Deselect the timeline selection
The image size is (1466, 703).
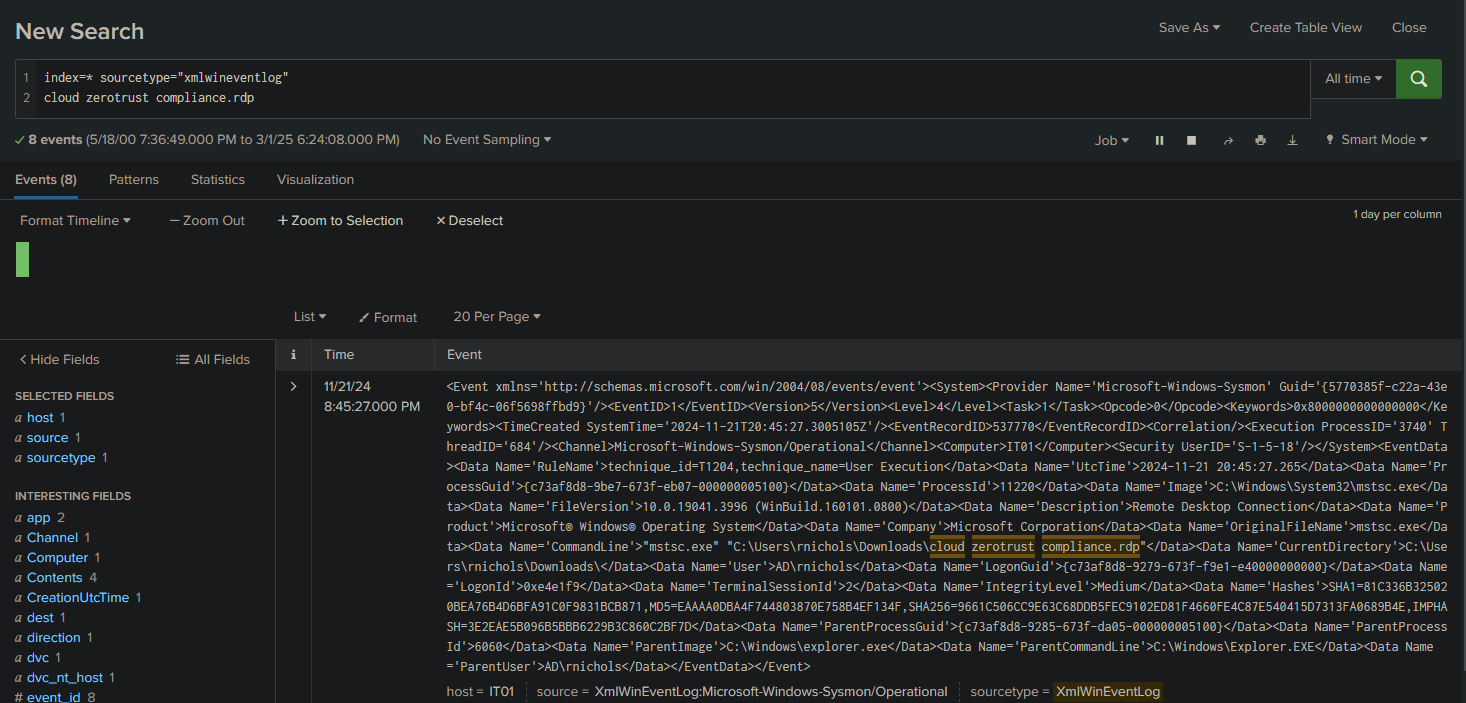[x=469, y=220]
